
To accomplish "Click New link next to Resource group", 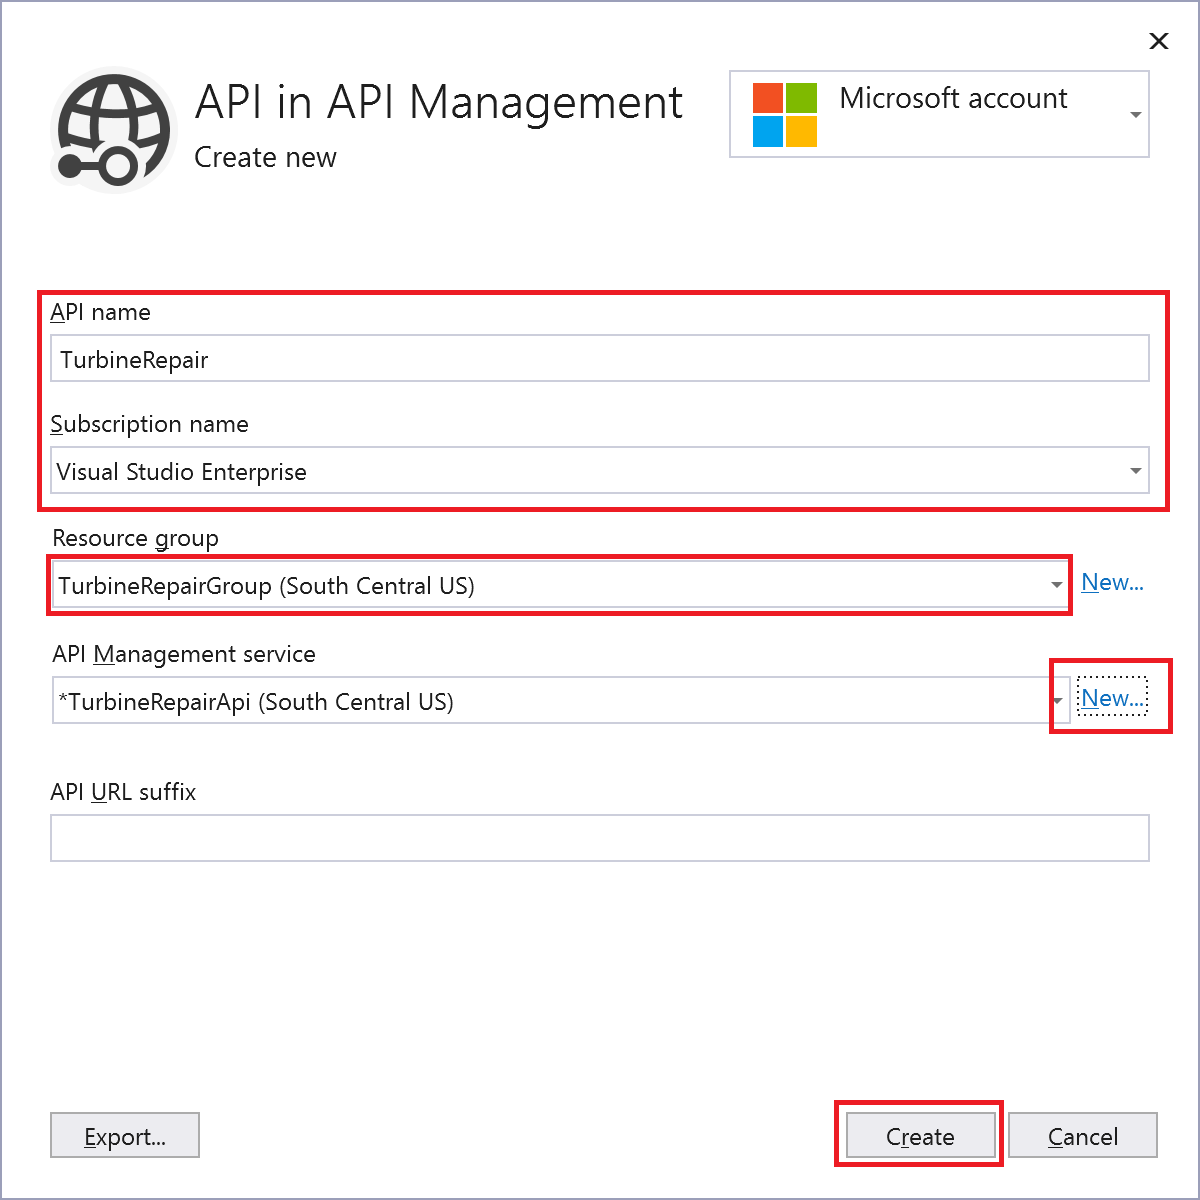I will coord(1112,582).
